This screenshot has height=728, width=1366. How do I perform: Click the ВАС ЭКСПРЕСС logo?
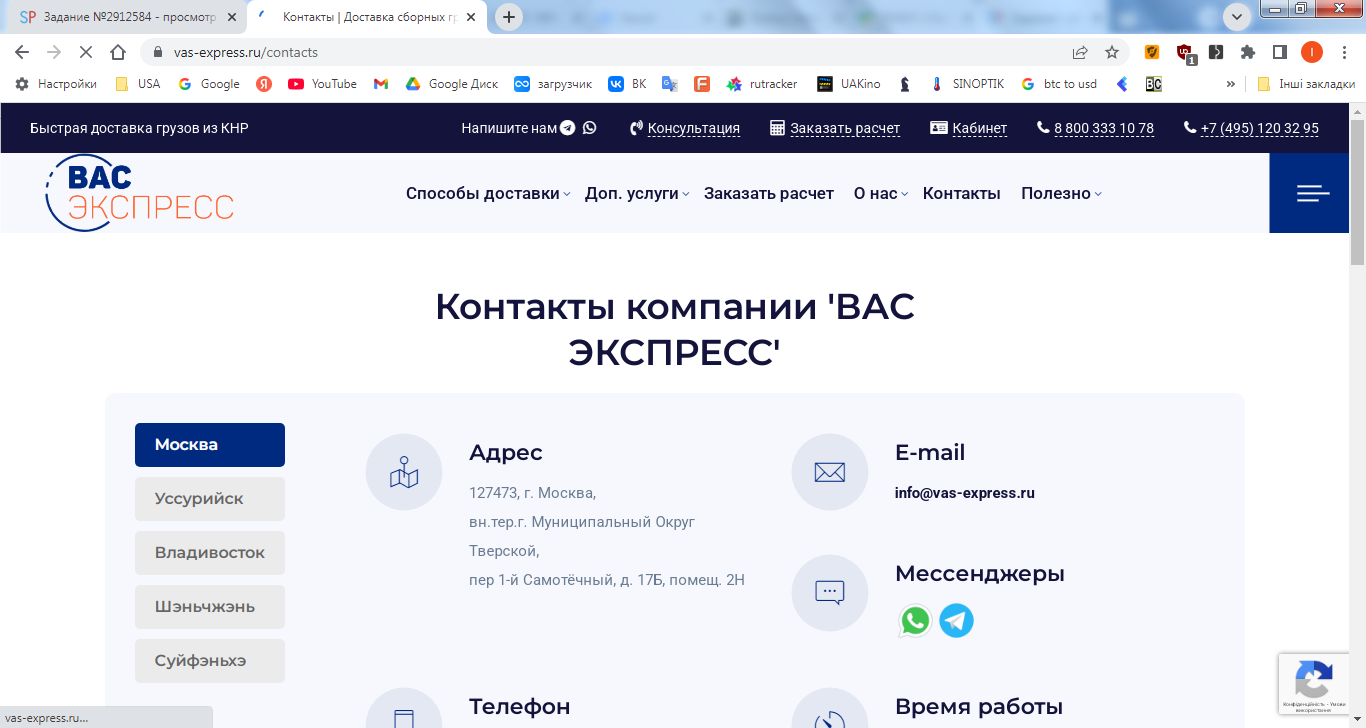pyautogui.click(x=139, y=193)
